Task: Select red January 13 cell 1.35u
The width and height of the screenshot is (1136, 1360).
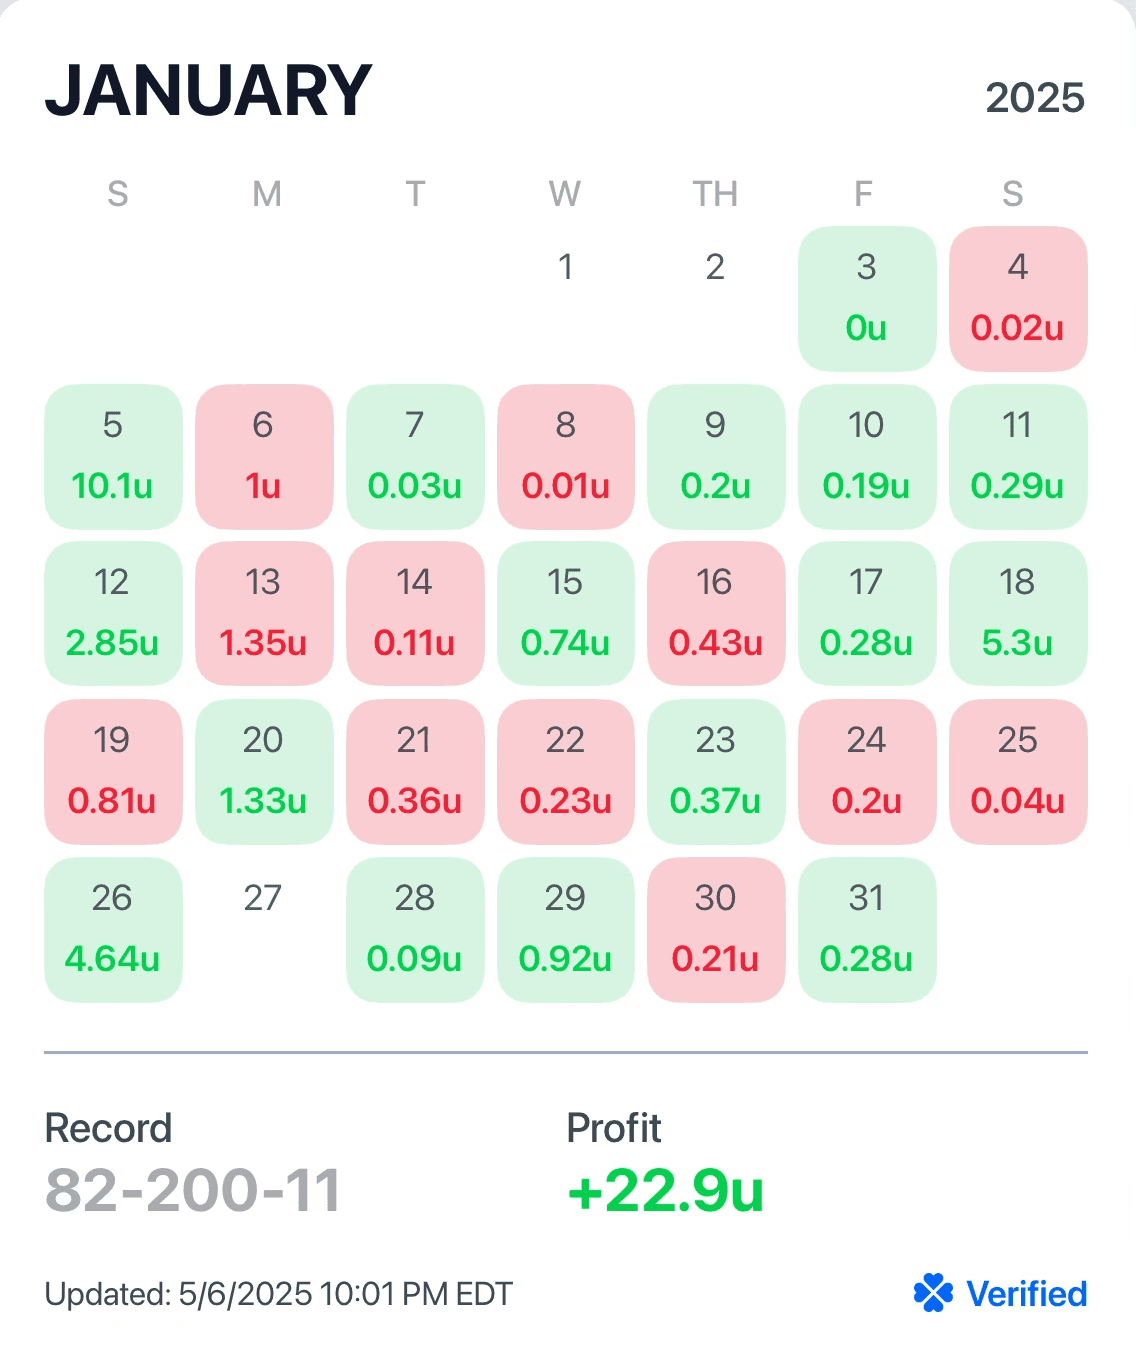Action: click(264, 614)
